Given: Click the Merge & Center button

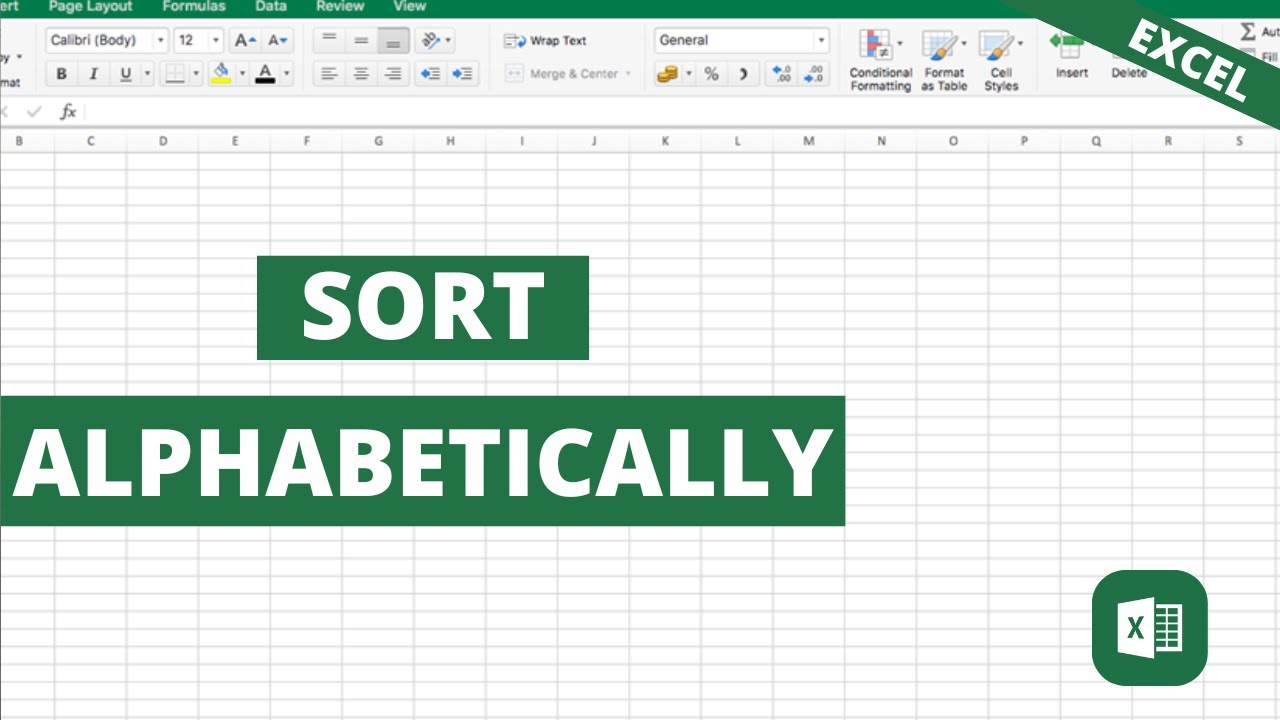Looking at the screenshot, I should 563,74.
